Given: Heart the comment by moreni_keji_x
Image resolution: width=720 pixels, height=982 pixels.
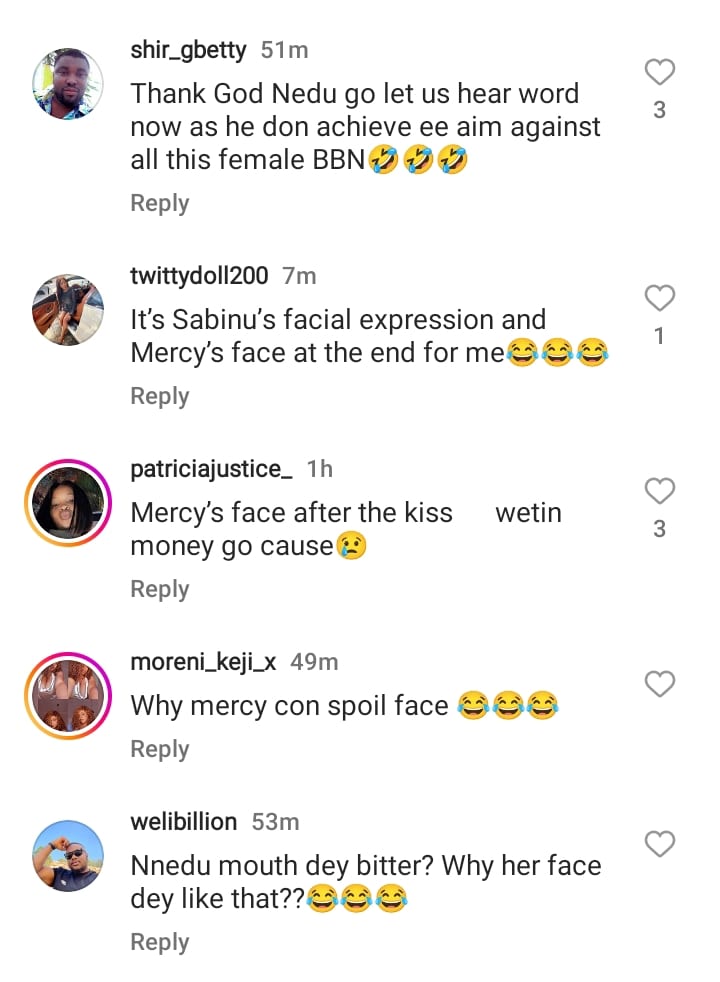Looking at the screenshot, I should pos(659,684).
